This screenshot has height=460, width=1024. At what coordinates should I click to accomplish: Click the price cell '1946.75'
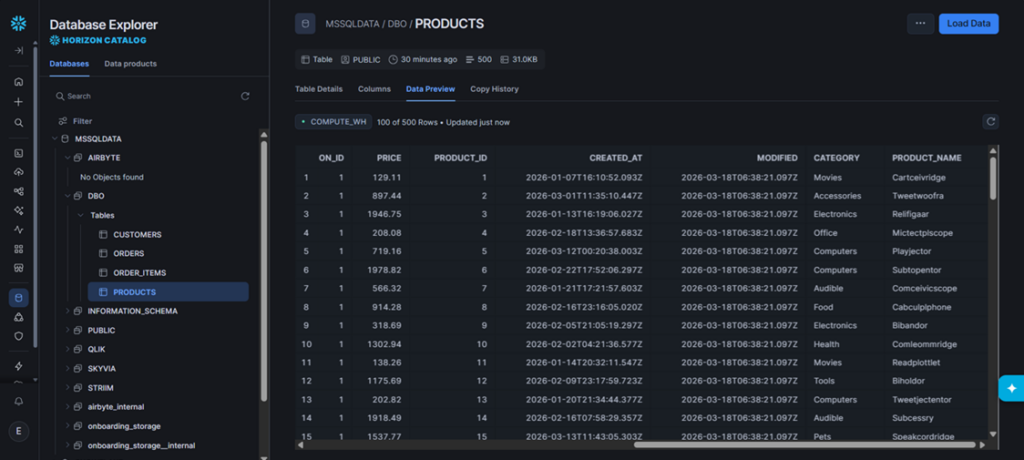point(388,214)
